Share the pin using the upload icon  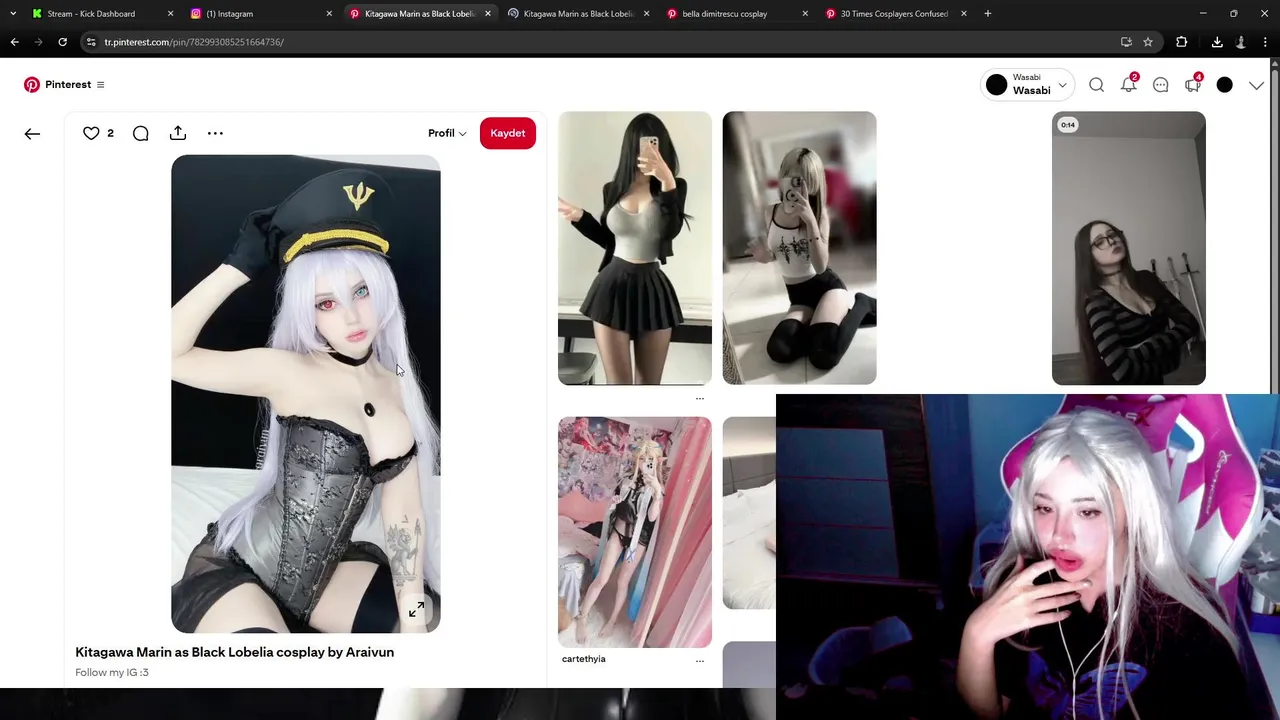click(178, 133)
